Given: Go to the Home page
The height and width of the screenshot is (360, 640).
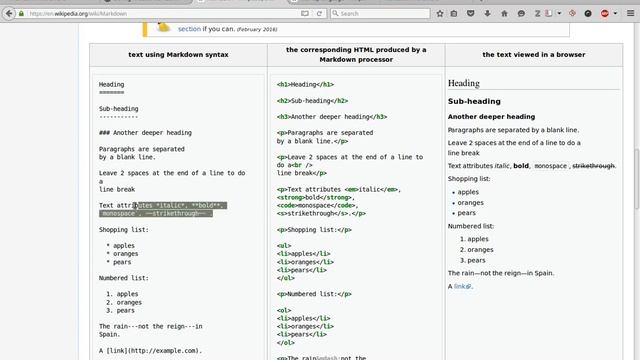Looking at the screenshot, I should (504, 13).
